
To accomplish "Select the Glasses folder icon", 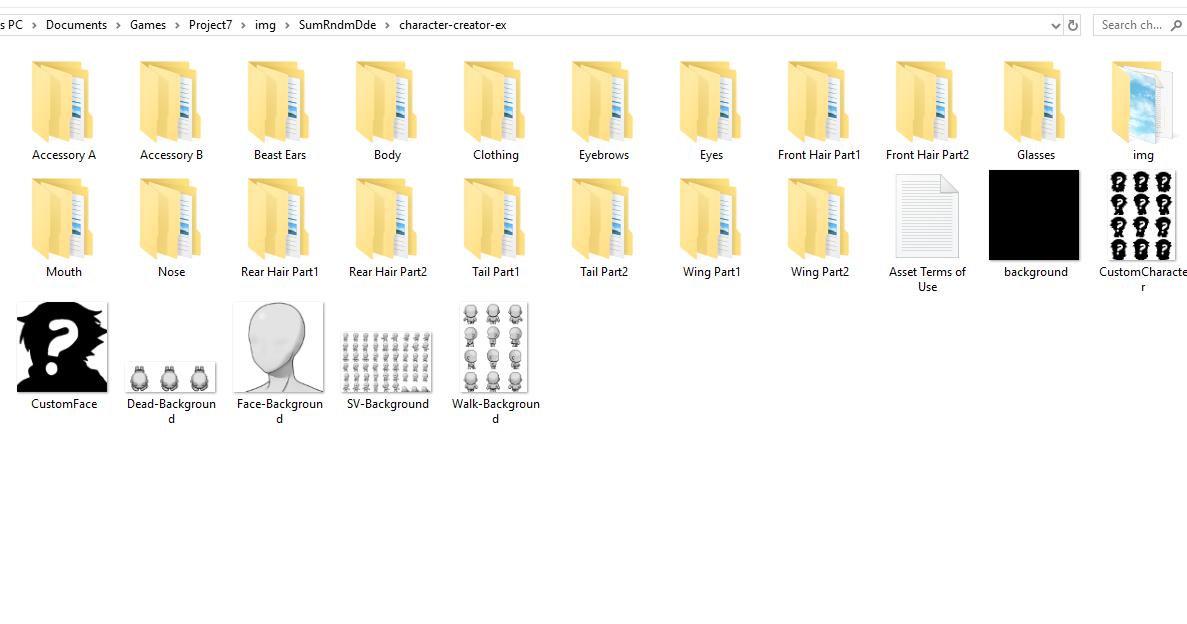I will (x=1035, y=102).
